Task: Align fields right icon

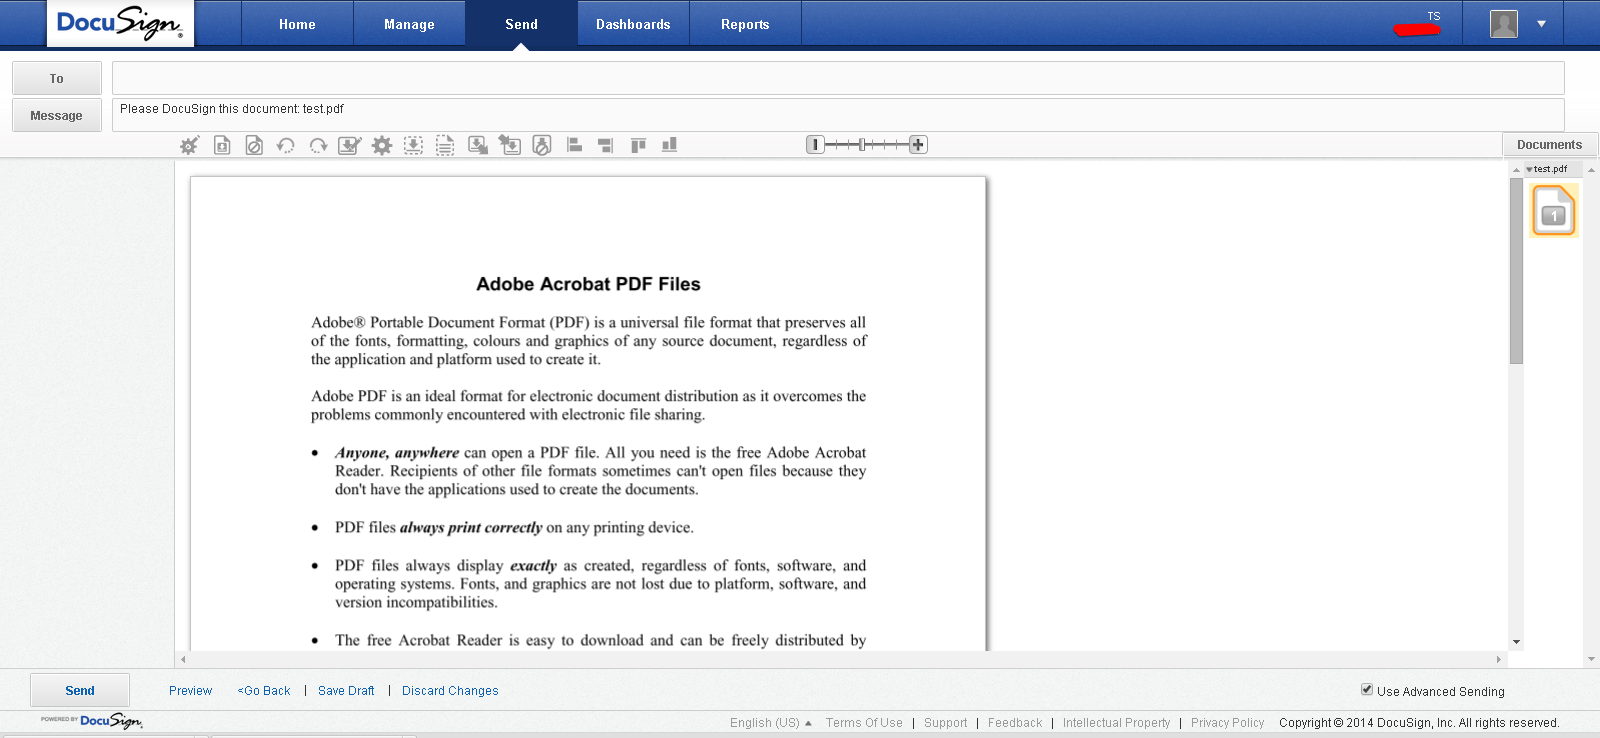Action: [605, 145]
